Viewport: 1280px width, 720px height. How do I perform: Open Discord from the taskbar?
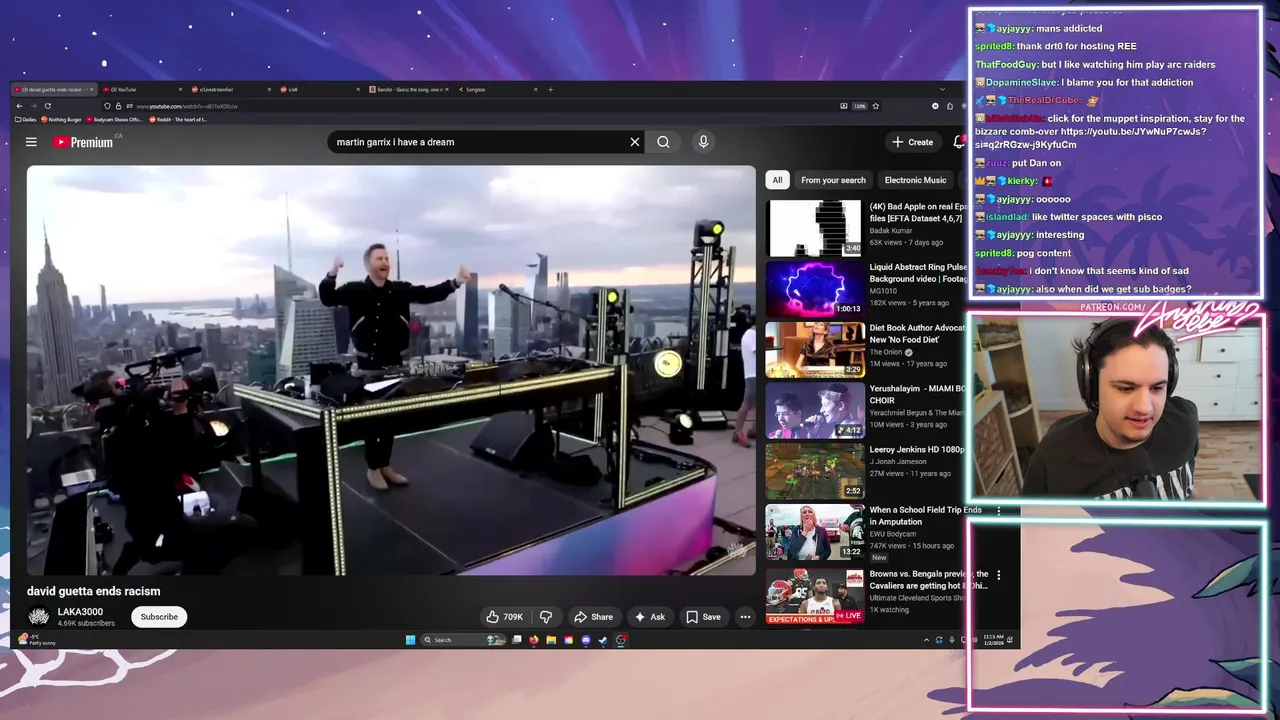[586, 640]
